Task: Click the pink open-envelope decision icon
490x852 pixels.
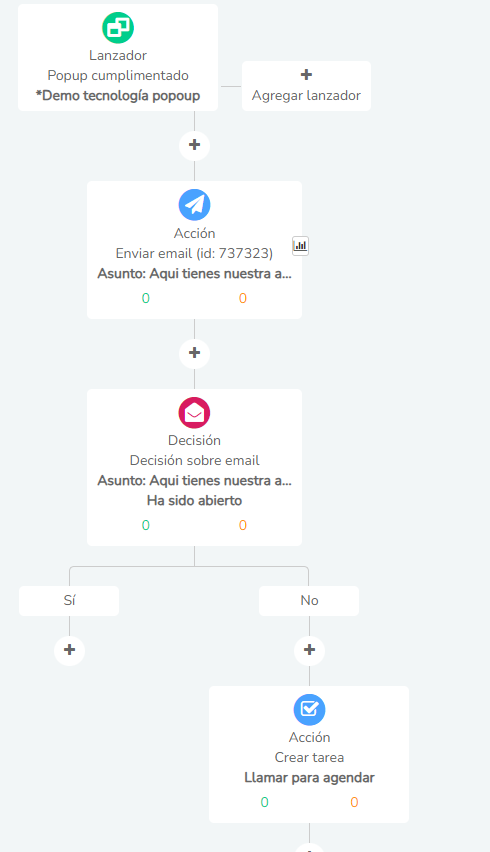Action: (x=194, y=413)
